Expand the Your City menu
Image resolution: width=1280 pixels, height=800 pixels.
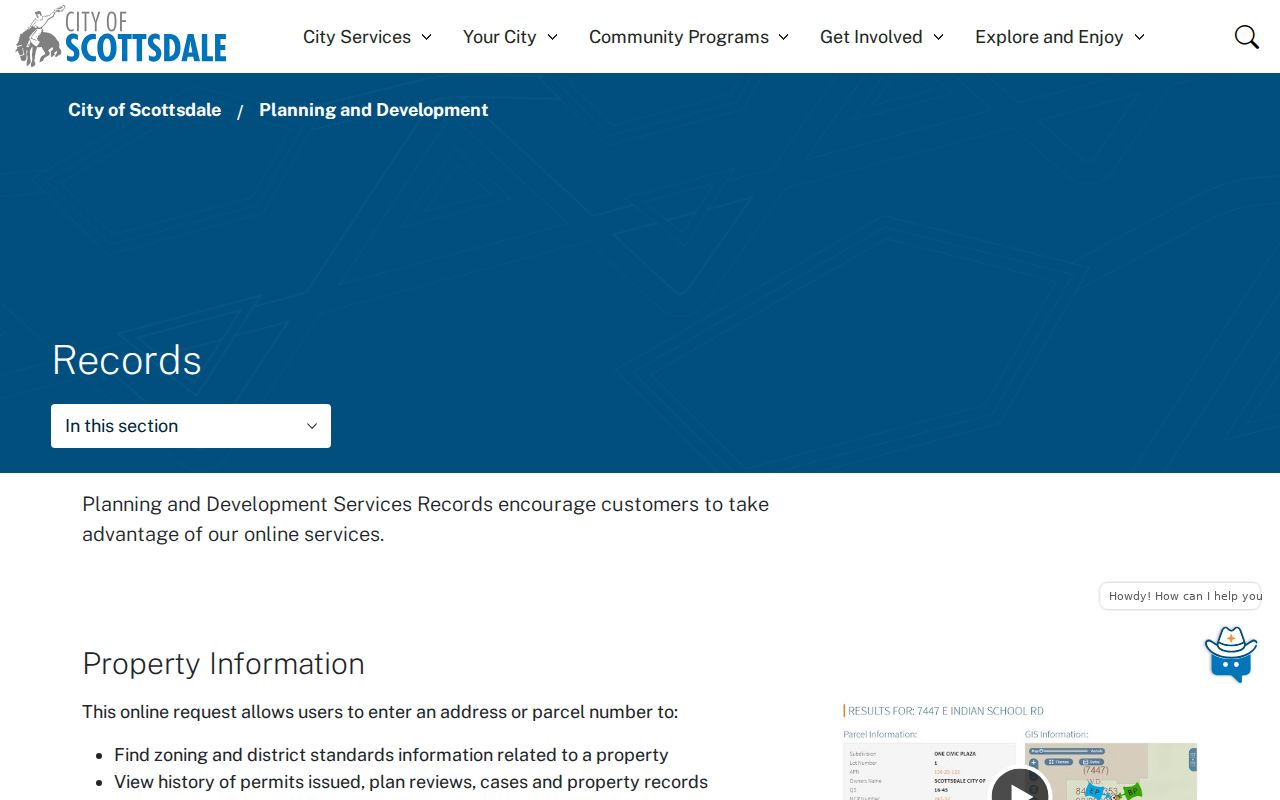point(510,37)
